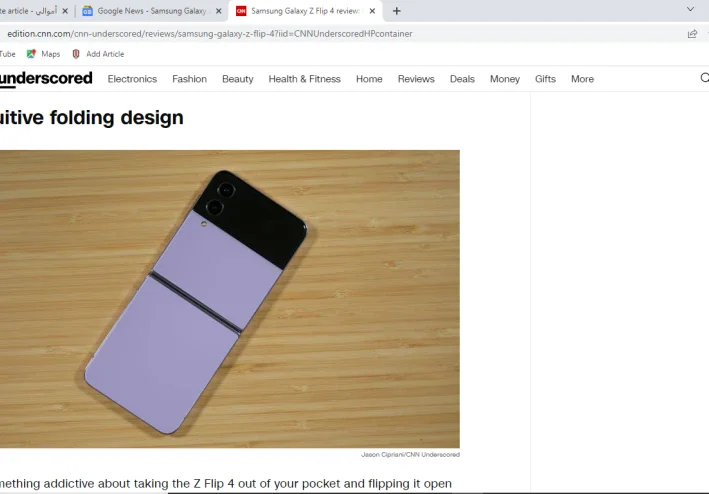Viewport: 709px width, 494px height.
Task: Click the Jason Cipriani photo credit
Action: [411, 454]
